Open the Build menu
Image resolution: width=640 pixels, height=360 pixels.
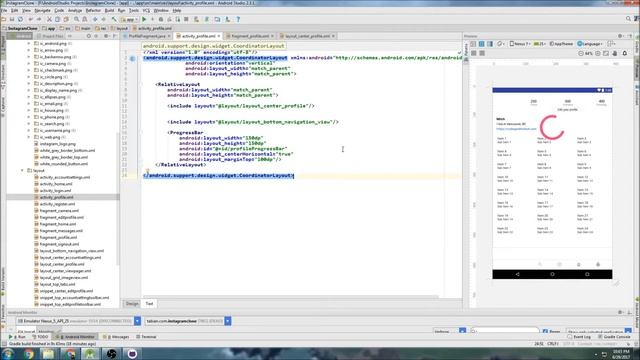[x=109, y=10]
